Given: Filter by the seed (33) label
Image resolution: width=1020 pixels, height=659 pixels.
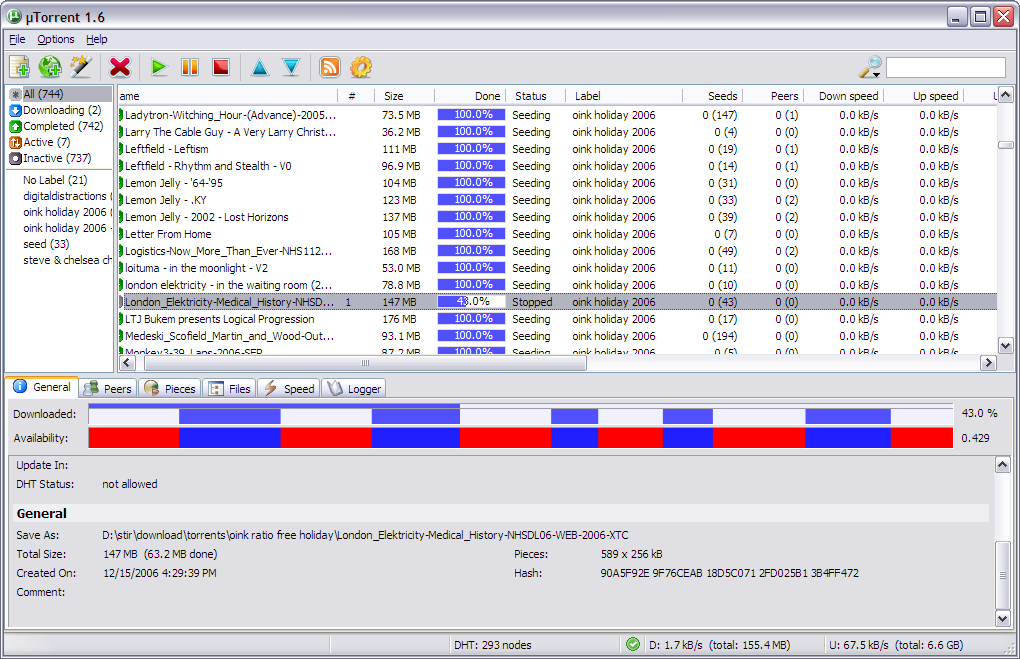Looking at the screenshot, I should (x=46, y=244).
